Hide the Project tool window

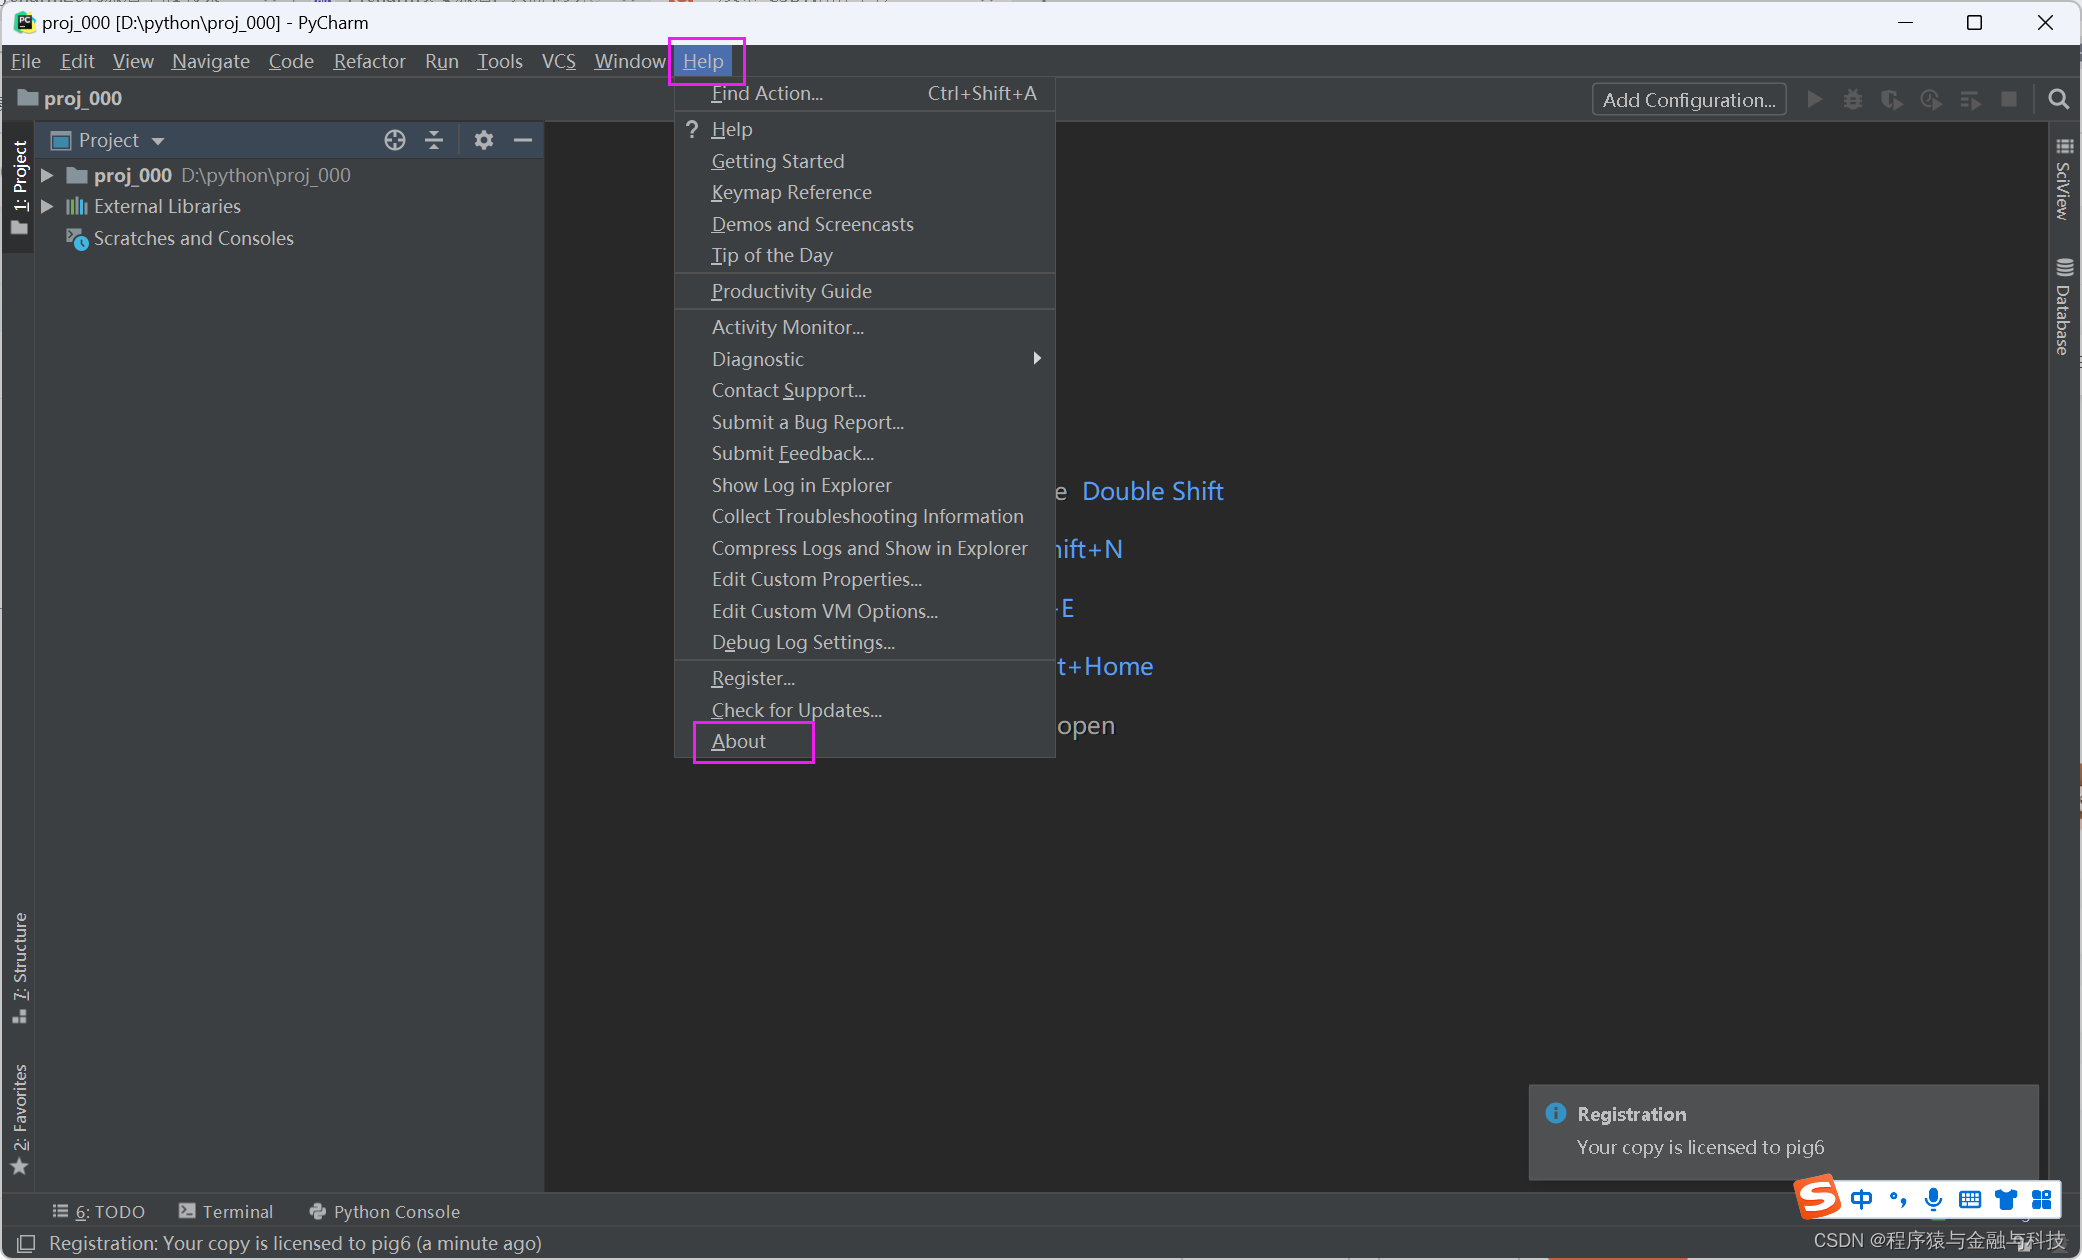tap(523, 140)
